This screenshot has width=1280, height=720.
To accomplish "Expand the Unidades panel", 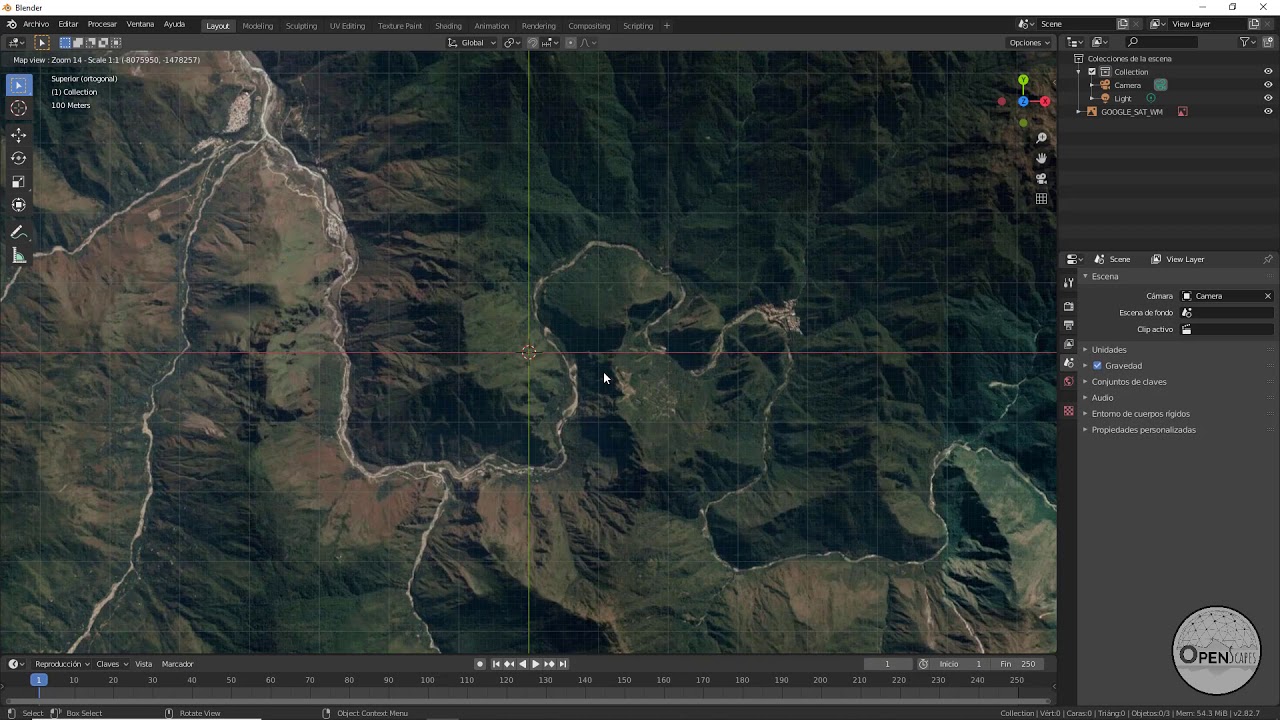I will [x=1108, y=349].
